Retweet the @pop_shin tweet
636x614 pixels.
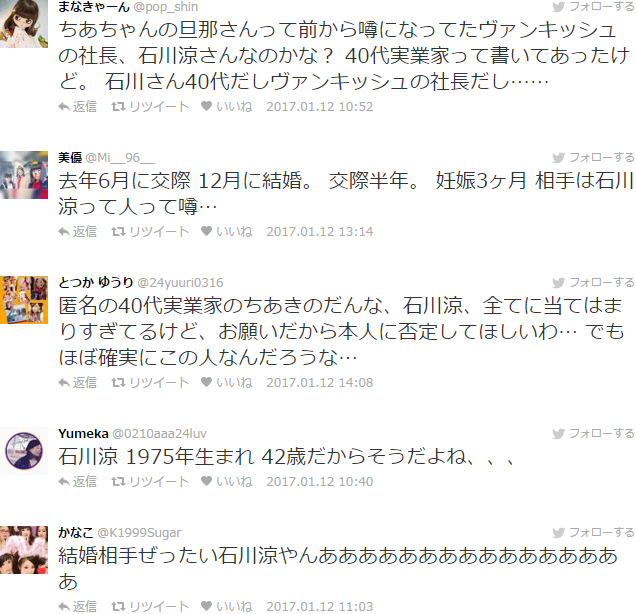click(150, 107)
